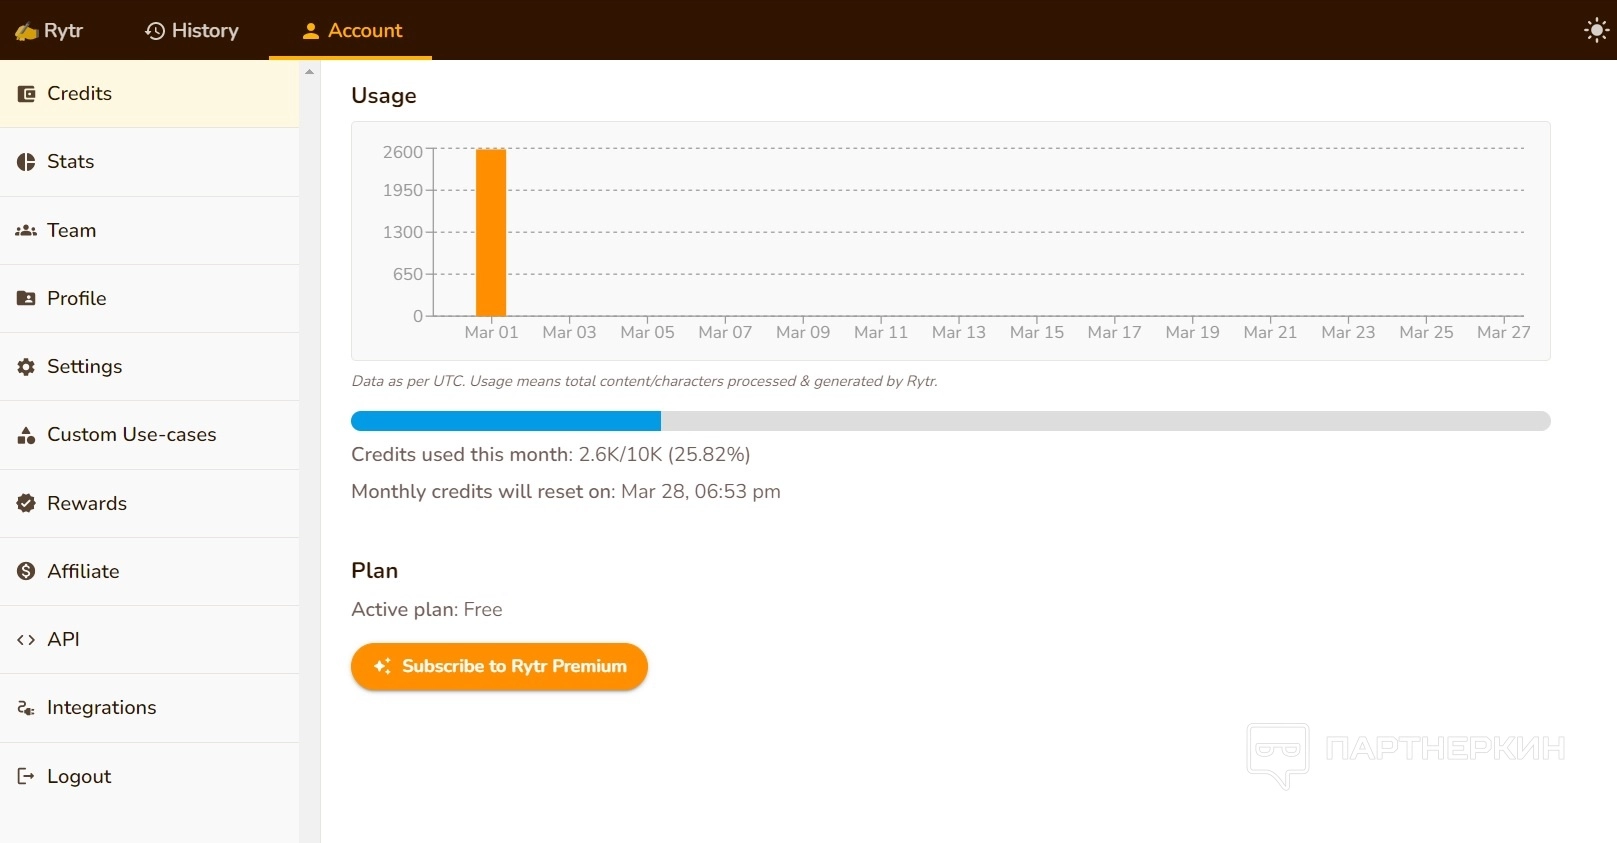Click the Team people icon

click(26, 231)
